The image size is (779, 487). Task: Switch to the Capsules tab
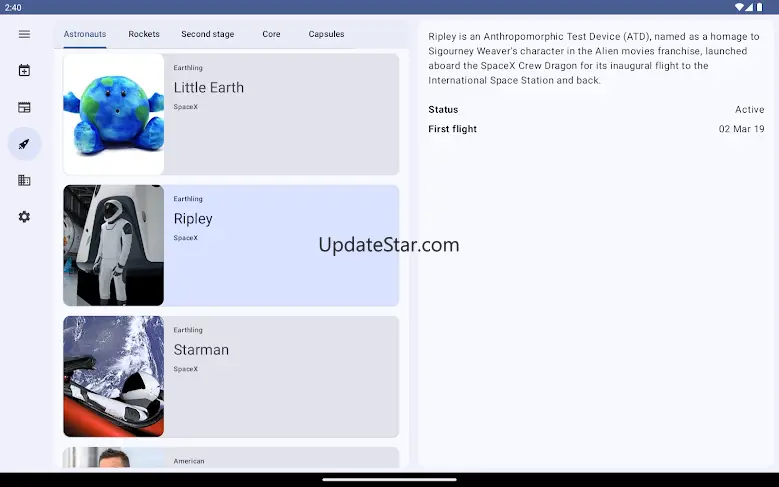coord(326,34)
